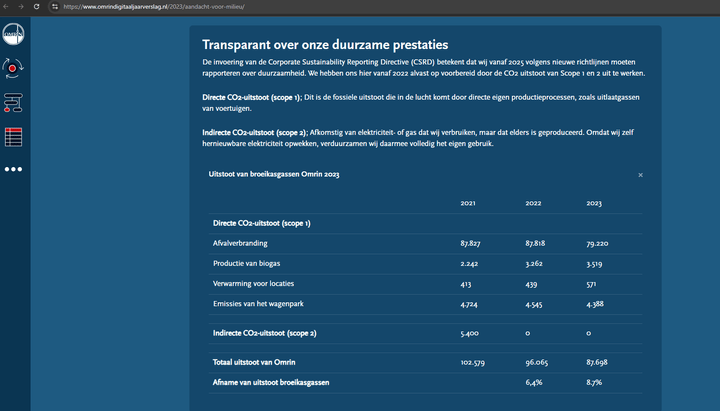The width and height of the screenshot is (720, 411).
Task: Select the 'Afvalverbranding' row label
Action: point(240,243)
